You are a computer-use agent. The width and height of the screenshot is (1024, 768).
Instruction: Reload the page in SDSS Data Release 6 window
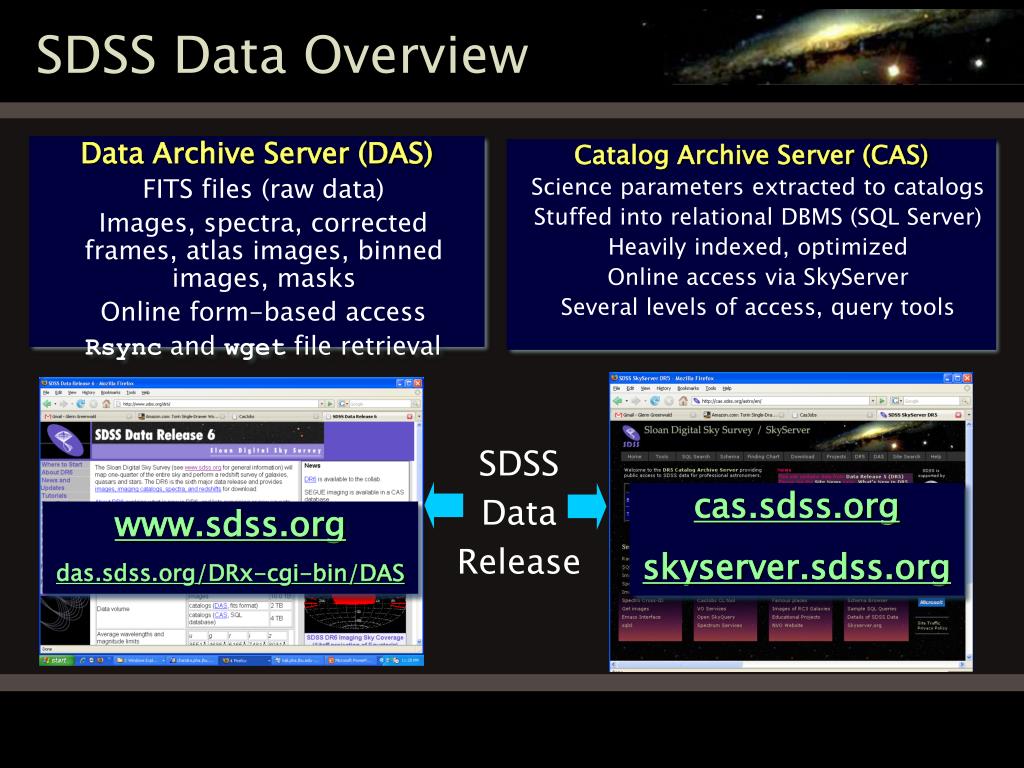[80, 404]
